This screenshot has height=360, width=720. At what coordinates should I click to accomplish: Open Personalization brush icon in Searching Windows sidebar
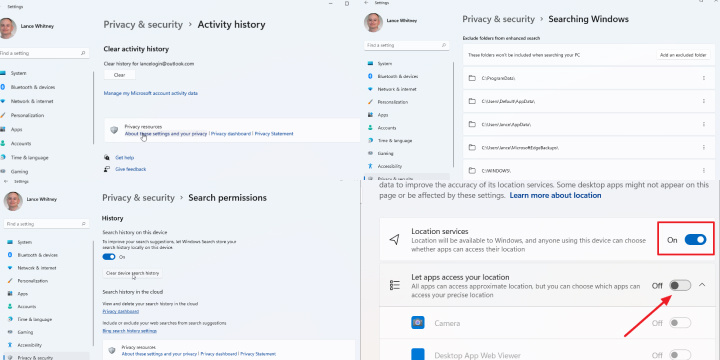pos(370,102)
